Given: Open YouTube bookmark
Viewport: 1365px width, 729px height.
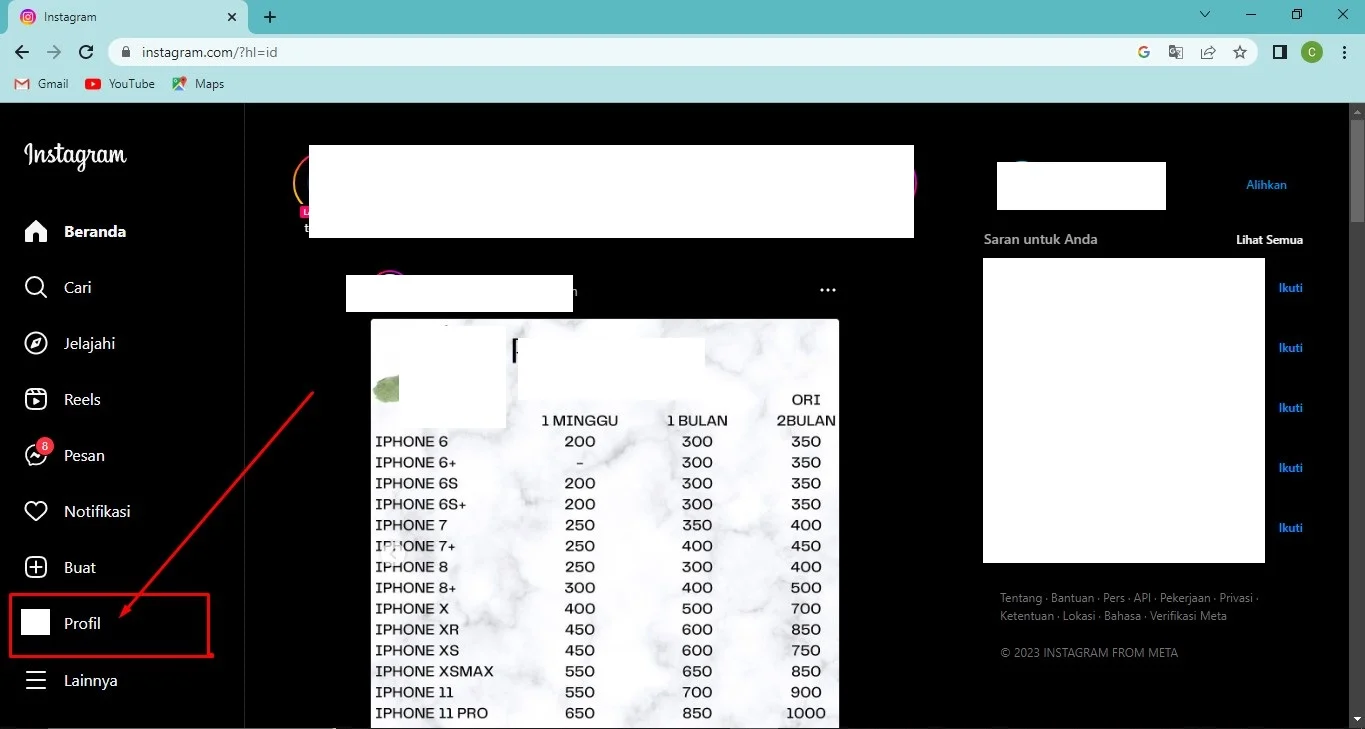Looking at the screenshot, I should click(x=120, y=84).
